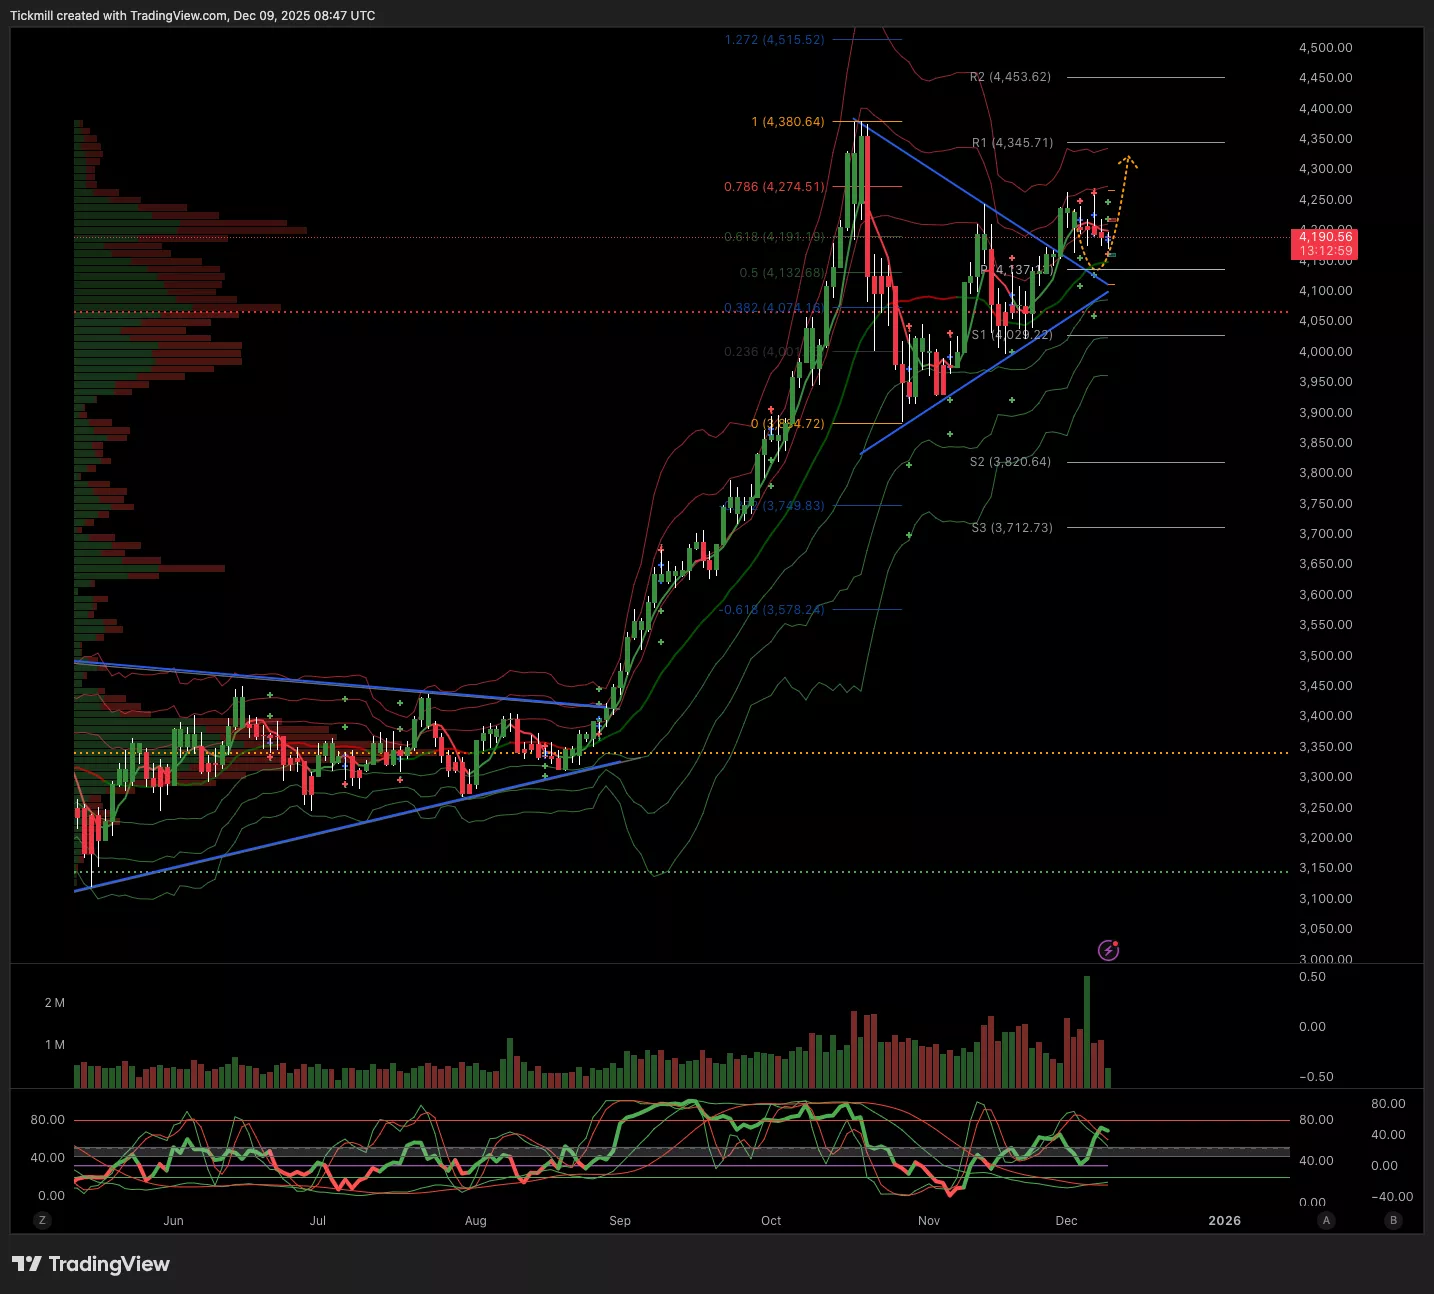Click the tallest green volume bar in December
This screenshot has width=1434, height=1294.
1087,1030
